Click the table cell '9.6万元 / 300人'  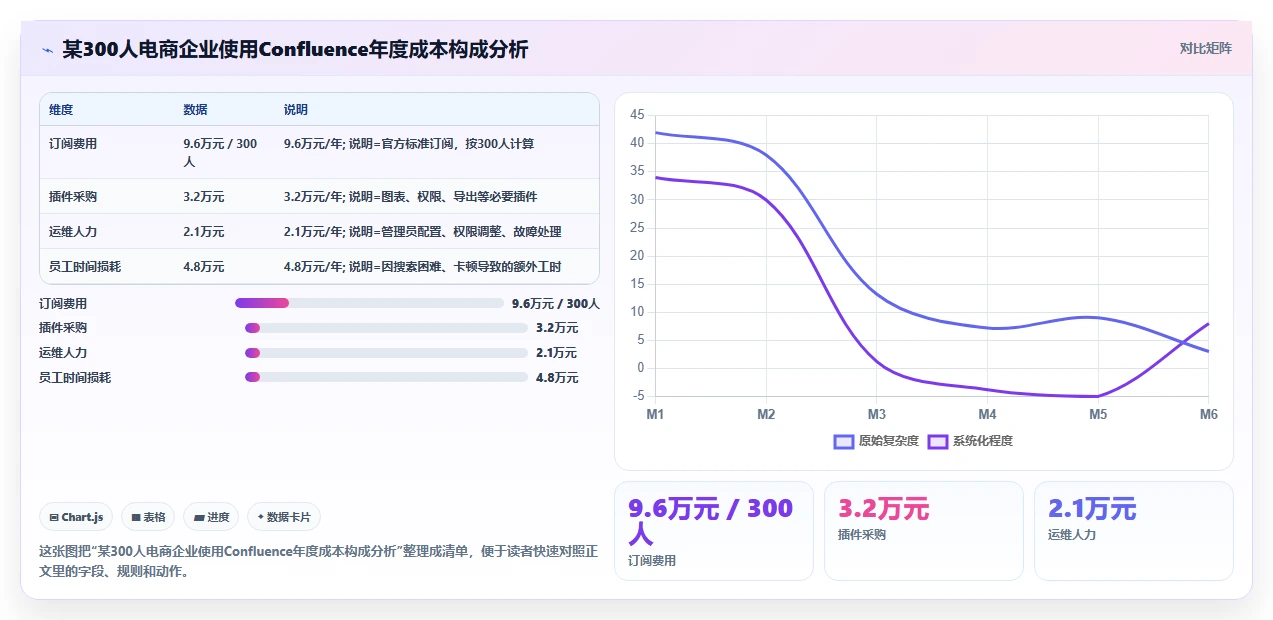pyautogui.click(x=220, y=152)
